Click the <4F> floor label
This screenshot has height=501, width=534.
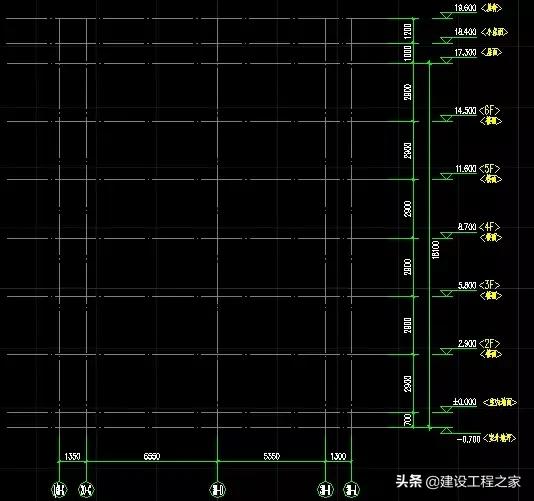point(489,227)
